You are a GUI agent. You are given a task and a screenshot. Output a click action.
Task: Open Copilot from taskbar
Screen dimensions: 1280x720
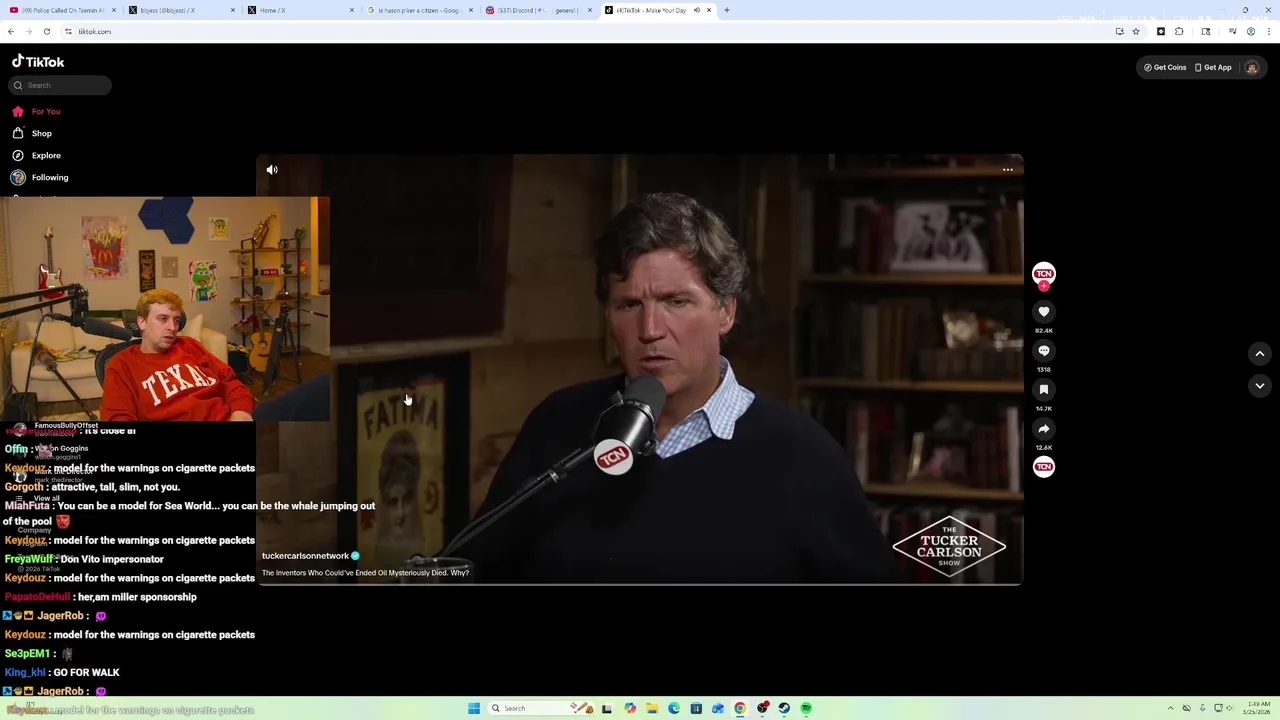(x=630, y=708)
